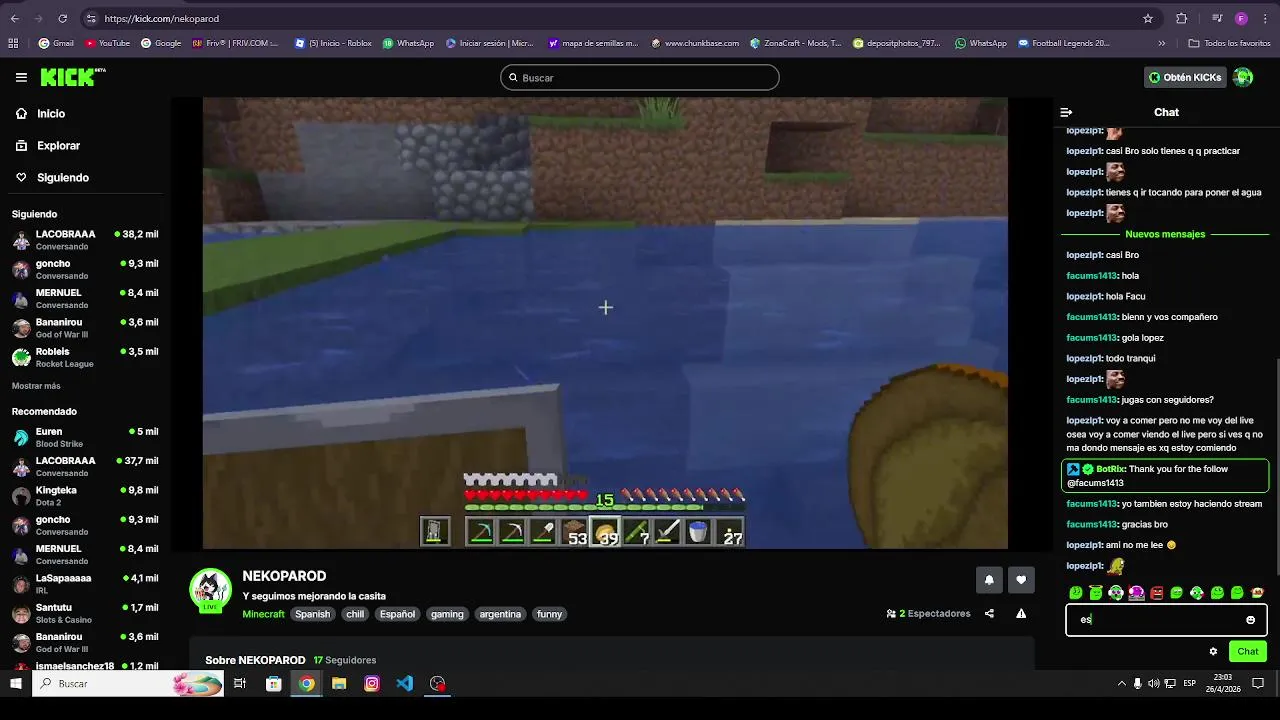Collapse the chat panel using arrow icon

coord(1066,113)
